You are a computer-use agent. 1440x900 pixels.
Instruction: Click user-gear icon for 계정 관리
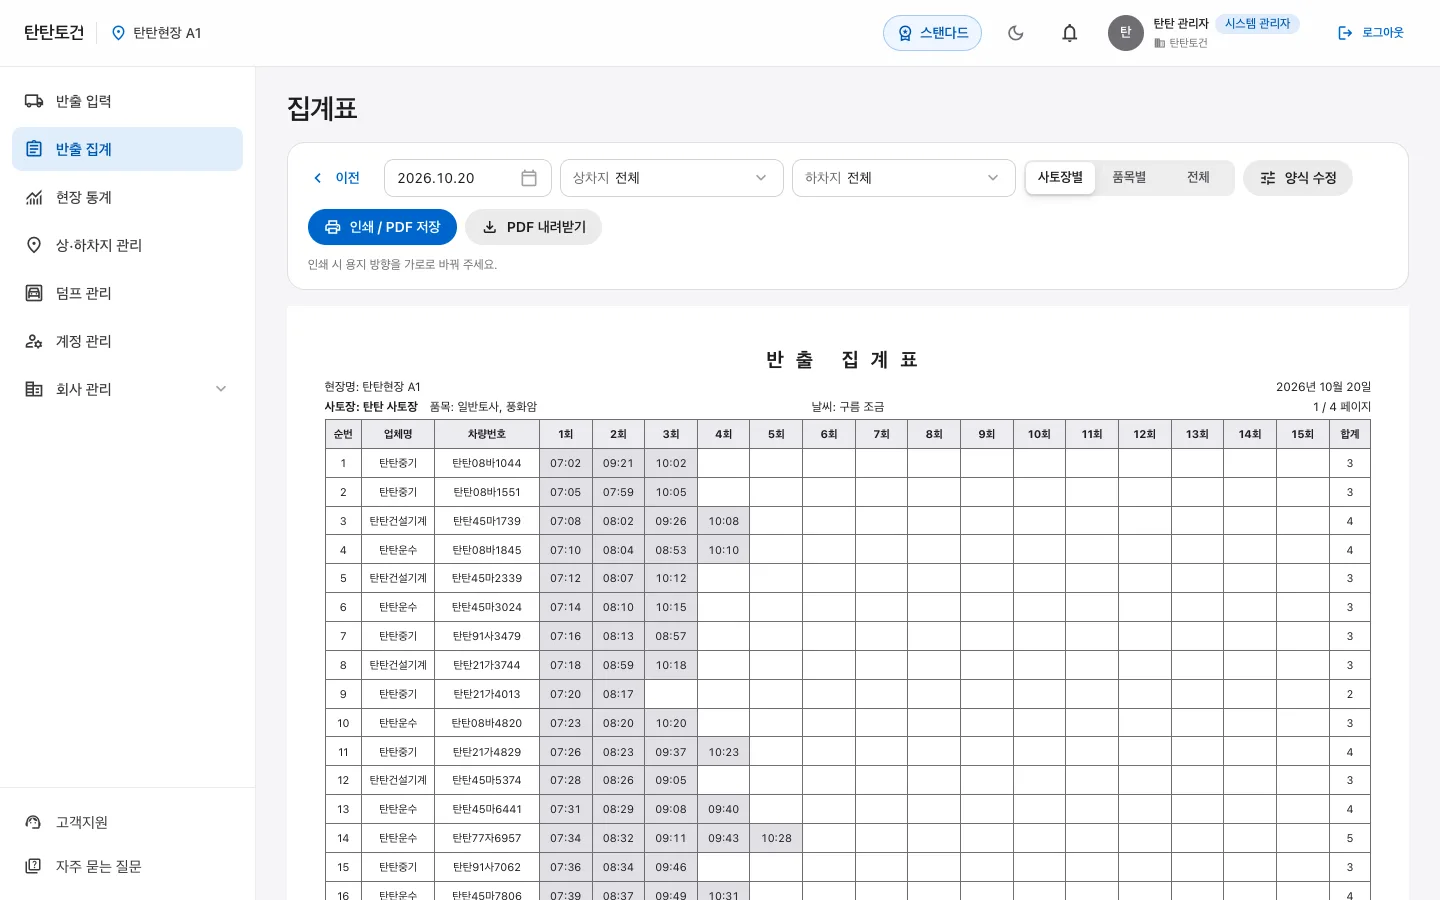34,341
